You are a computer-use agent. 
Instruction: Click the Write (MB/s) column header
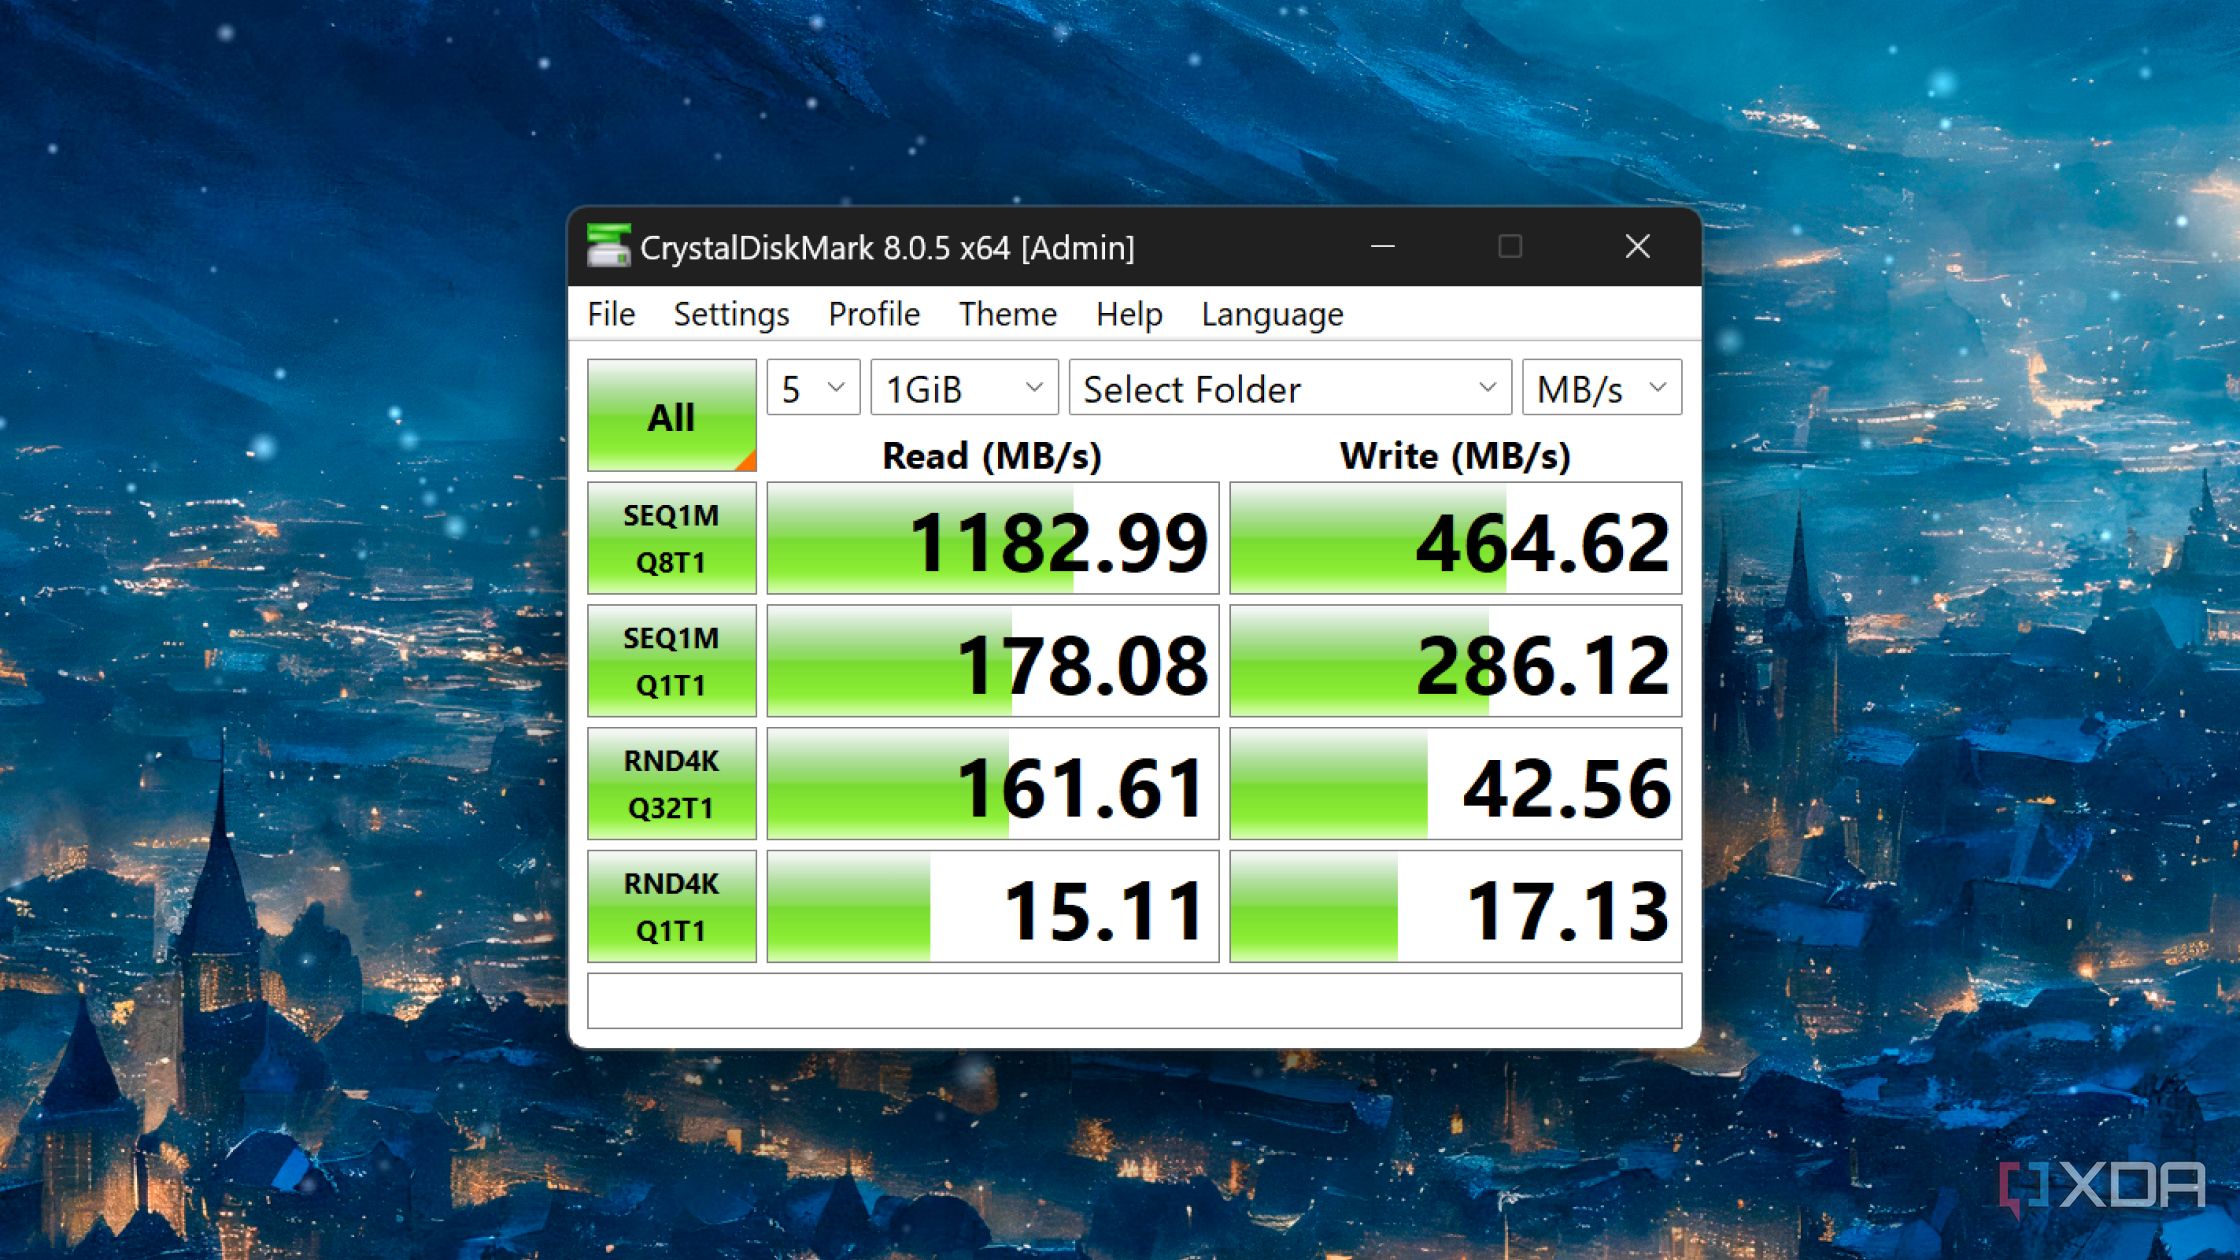[x=1455, y=456]
